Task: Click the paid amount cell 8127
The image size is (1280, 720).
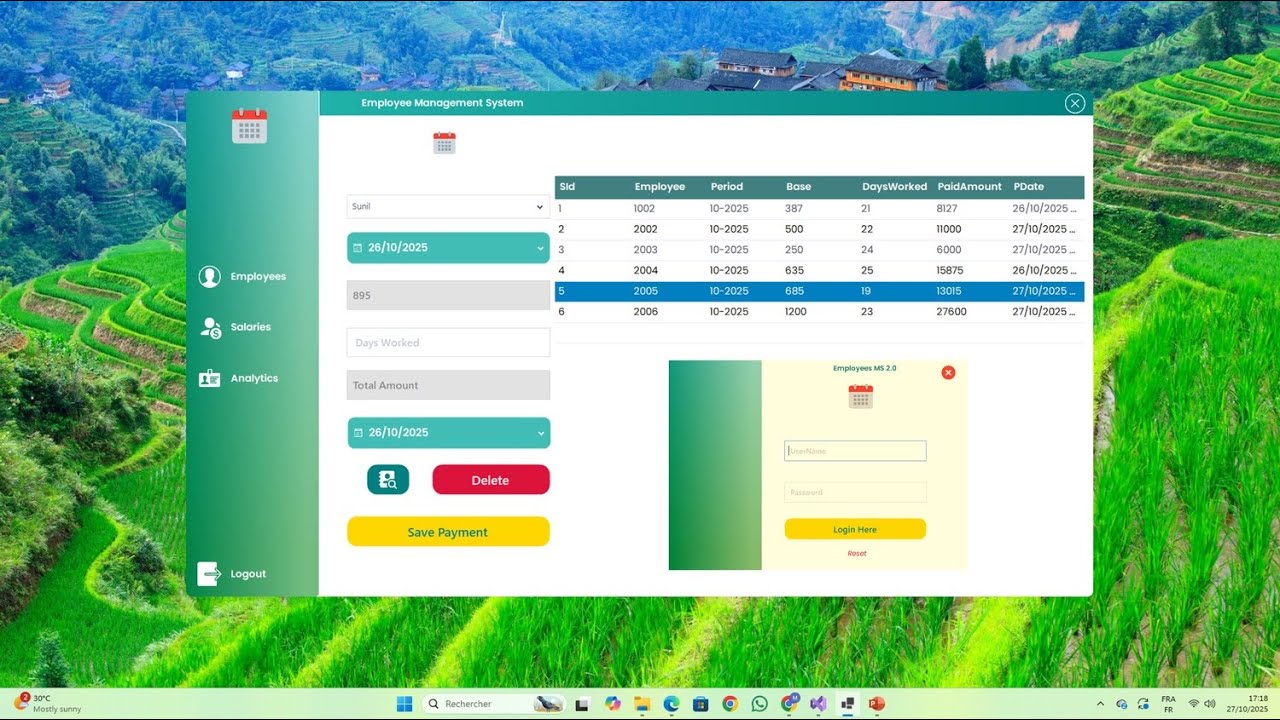Action: tap(946, 209)
